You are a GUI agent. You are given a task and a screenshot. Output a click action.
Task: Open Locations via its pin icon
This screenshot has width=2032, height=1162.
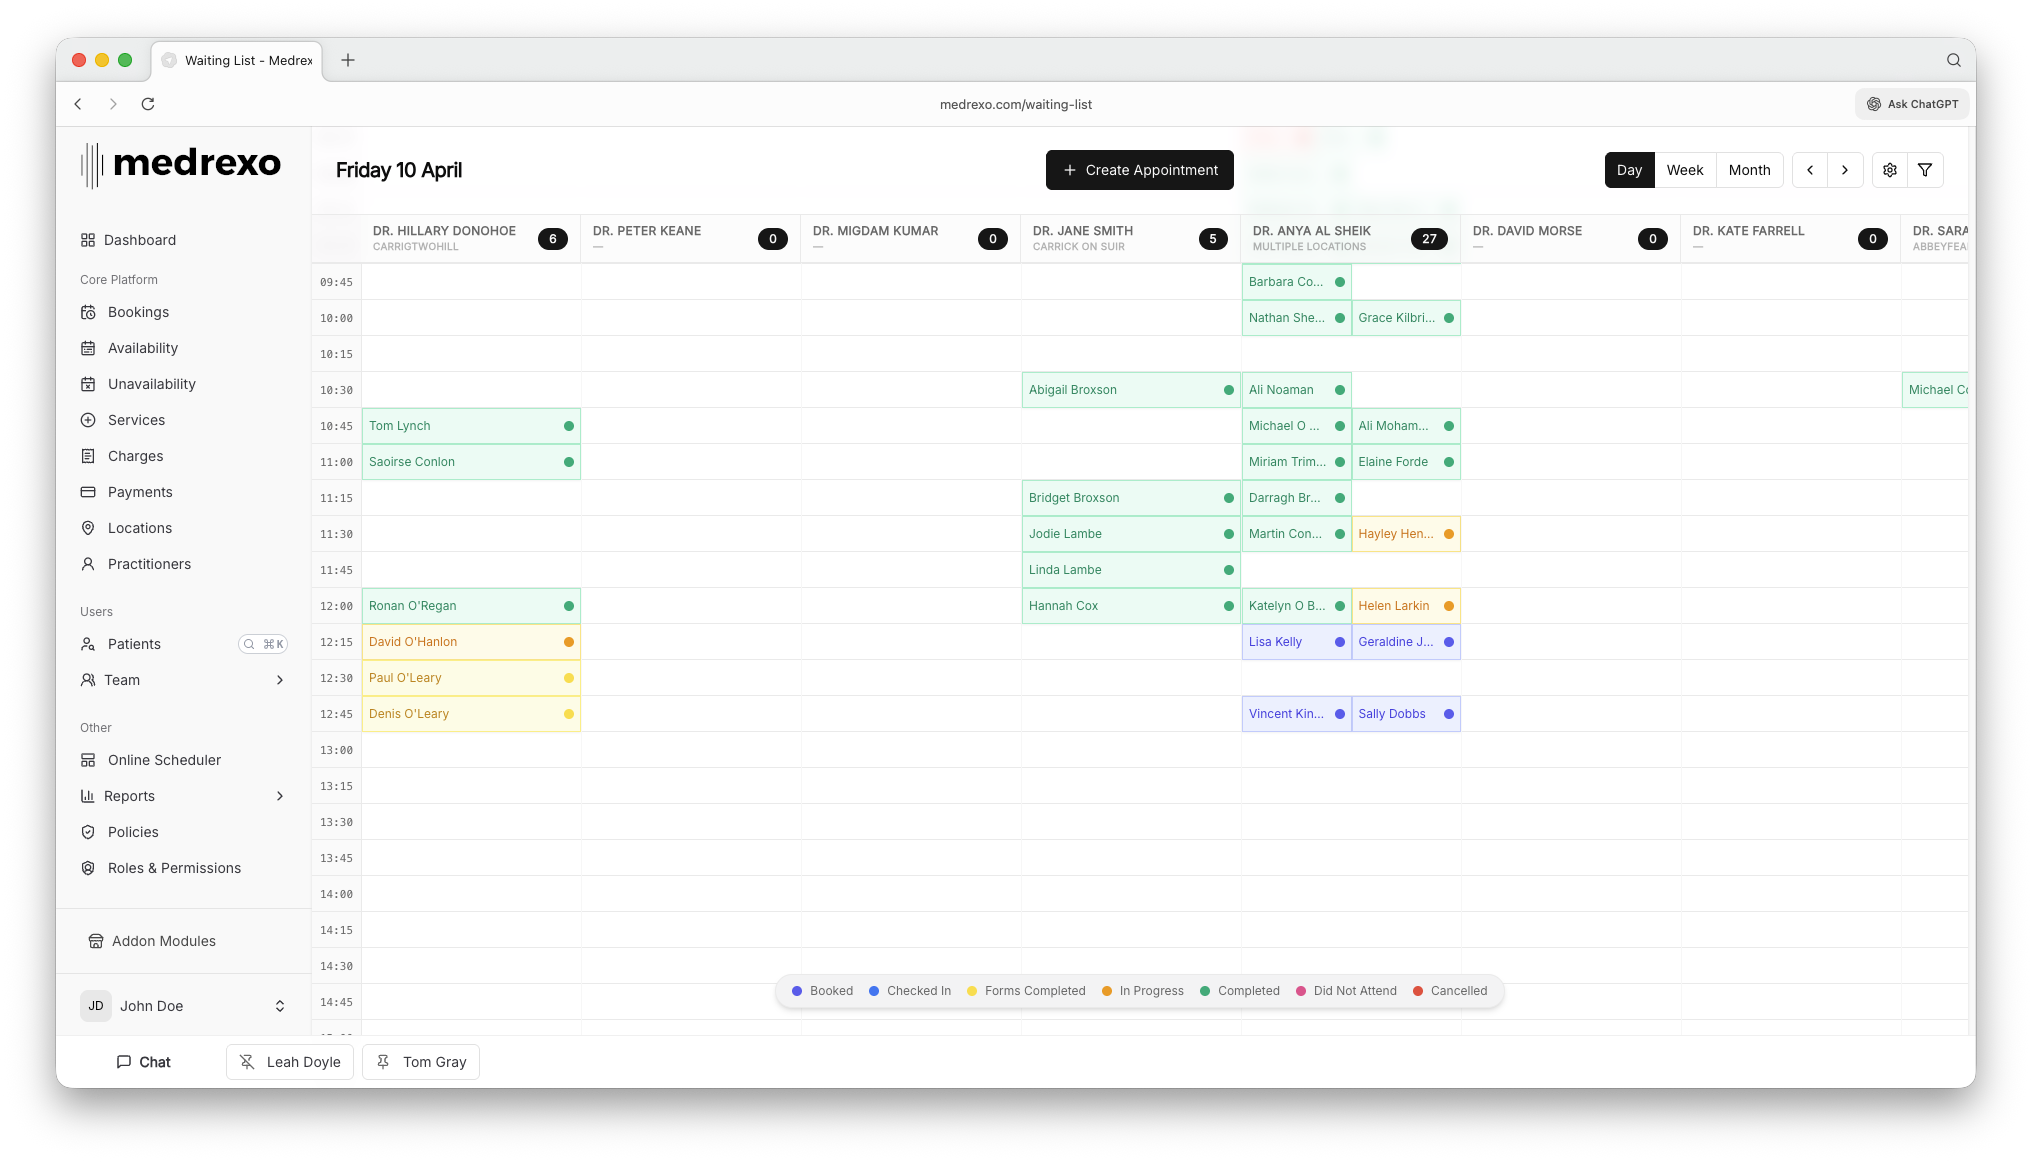pos(88,528)
